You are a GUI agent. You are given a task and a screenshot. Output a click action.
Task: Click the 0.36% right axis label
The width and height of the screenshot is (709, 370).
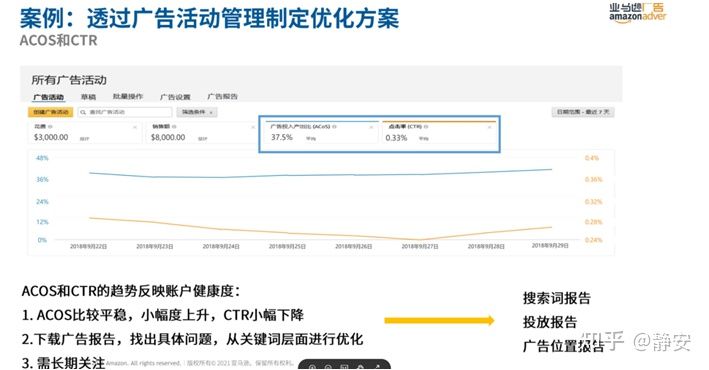point(594,180)
